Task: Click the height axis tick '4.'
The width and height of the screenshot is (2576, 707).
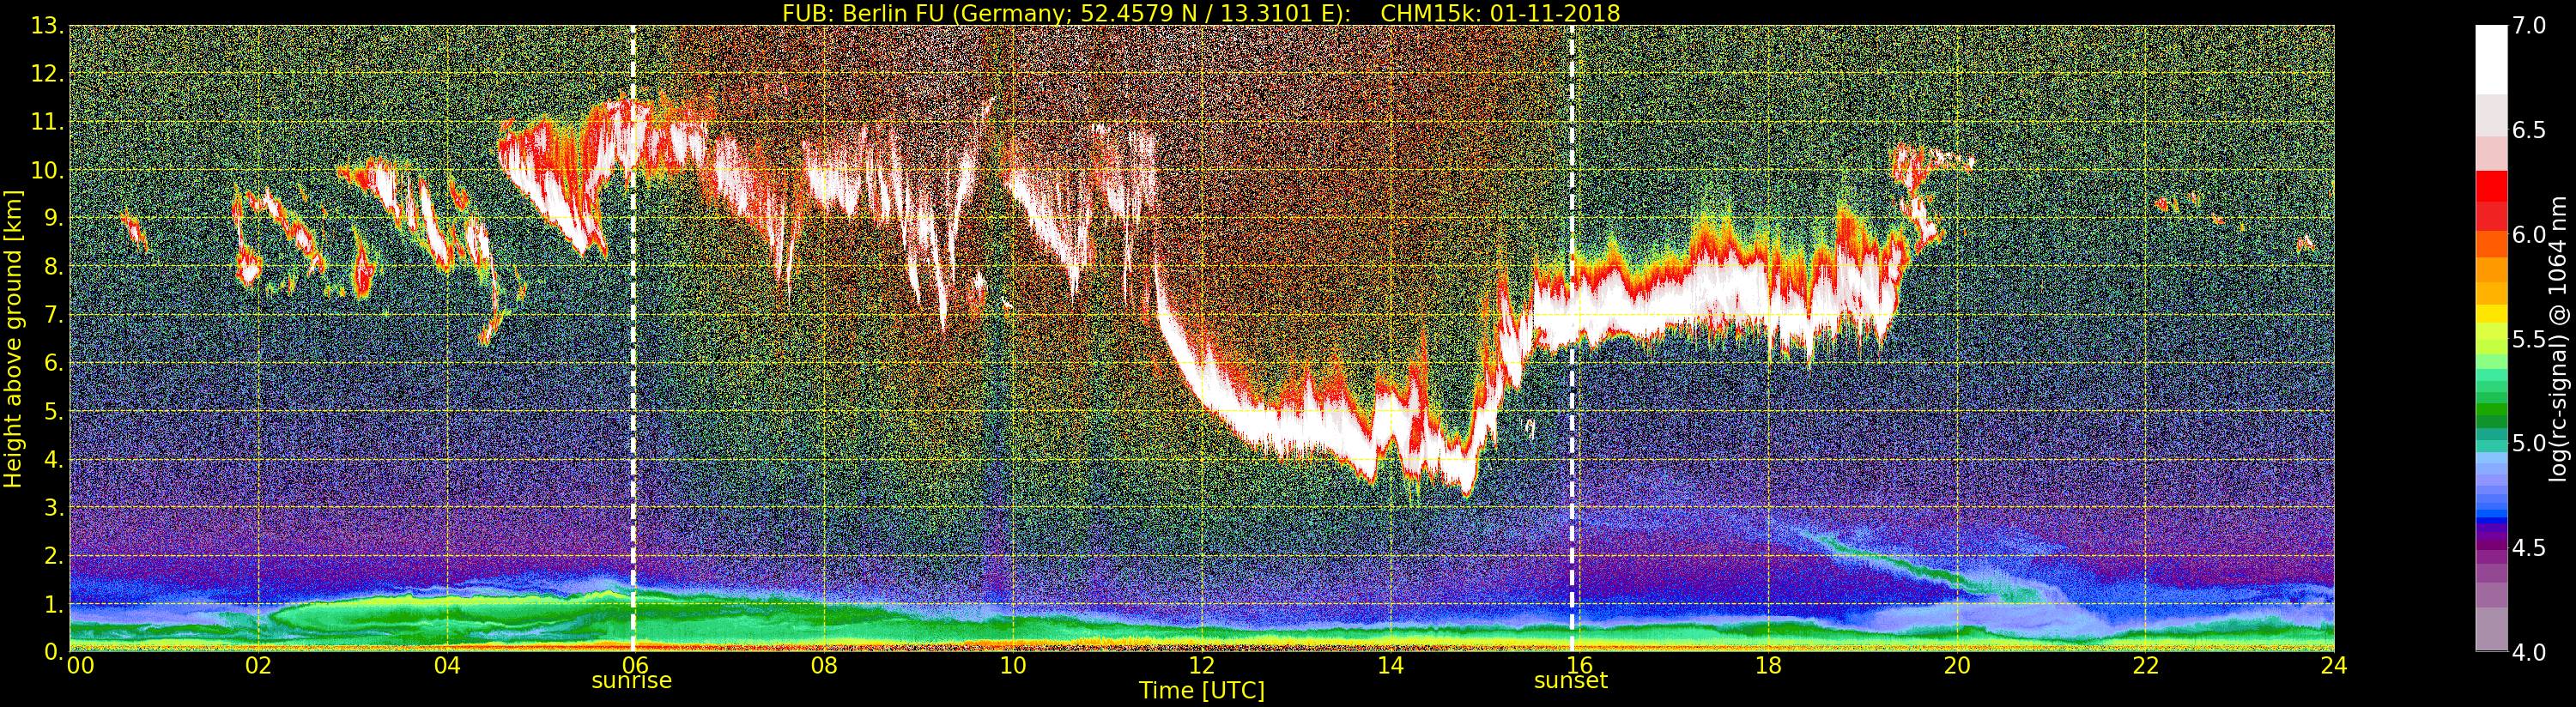Action: (53, 460)
